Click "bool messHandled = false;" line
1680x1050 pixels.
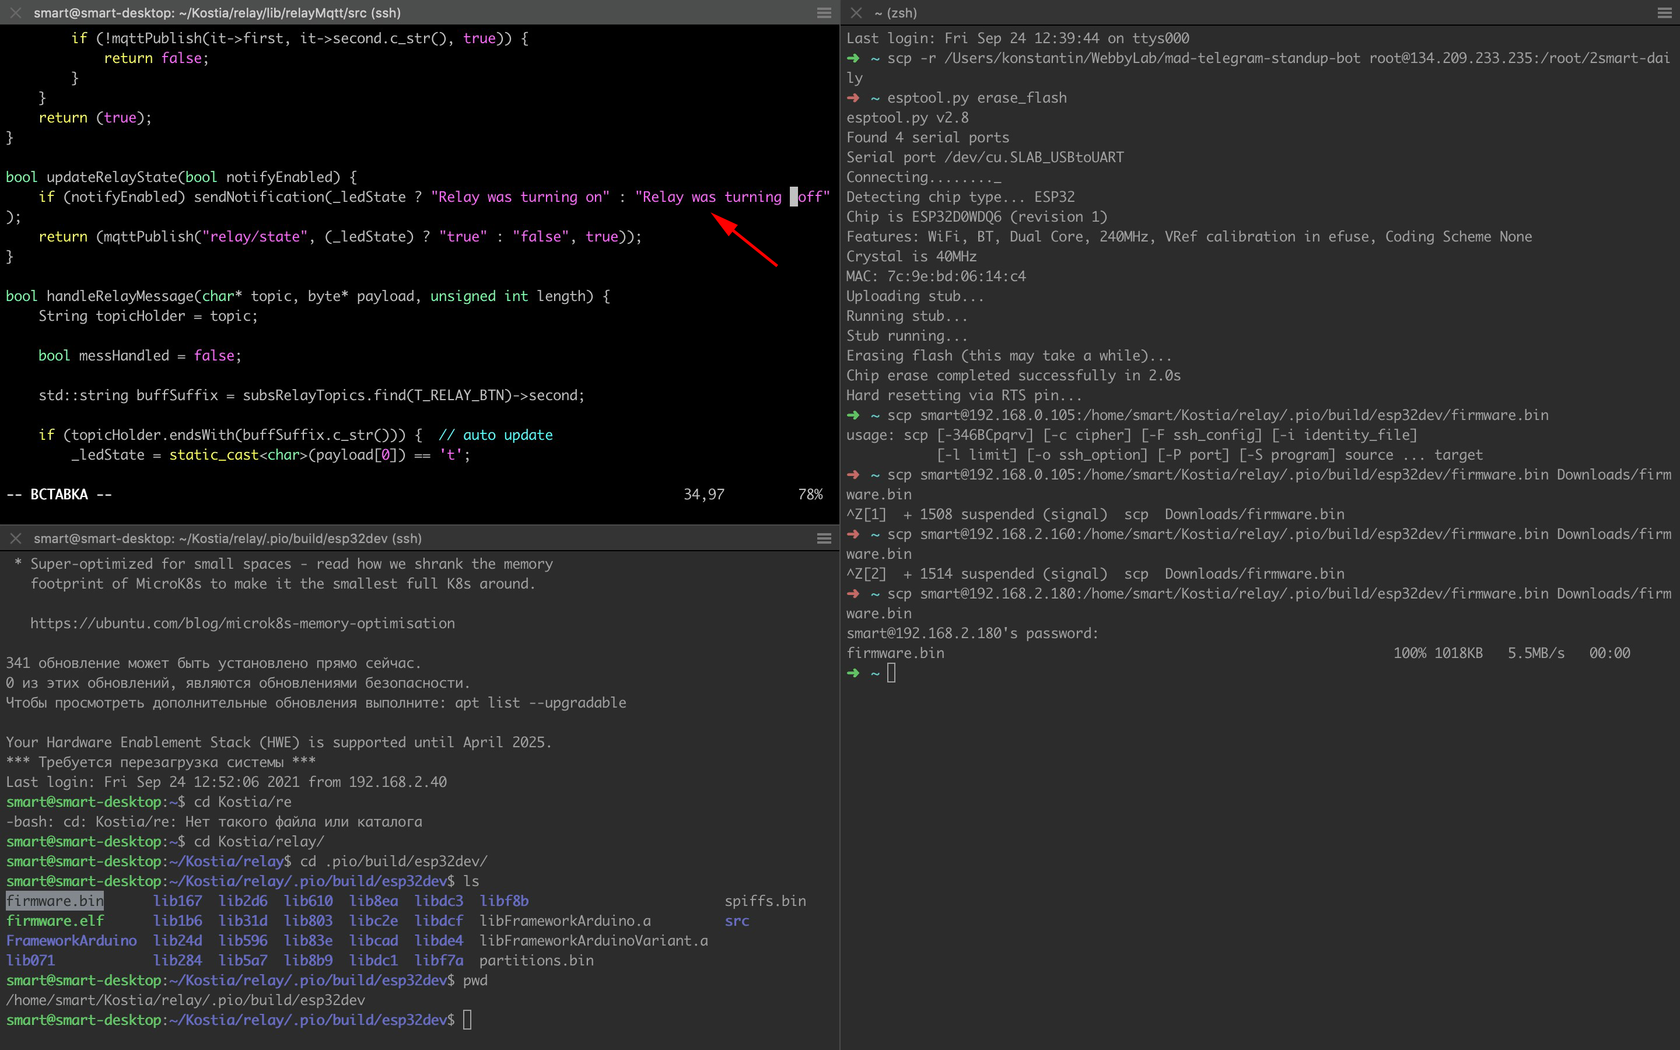pyautogui.click(x=140, y=356)
